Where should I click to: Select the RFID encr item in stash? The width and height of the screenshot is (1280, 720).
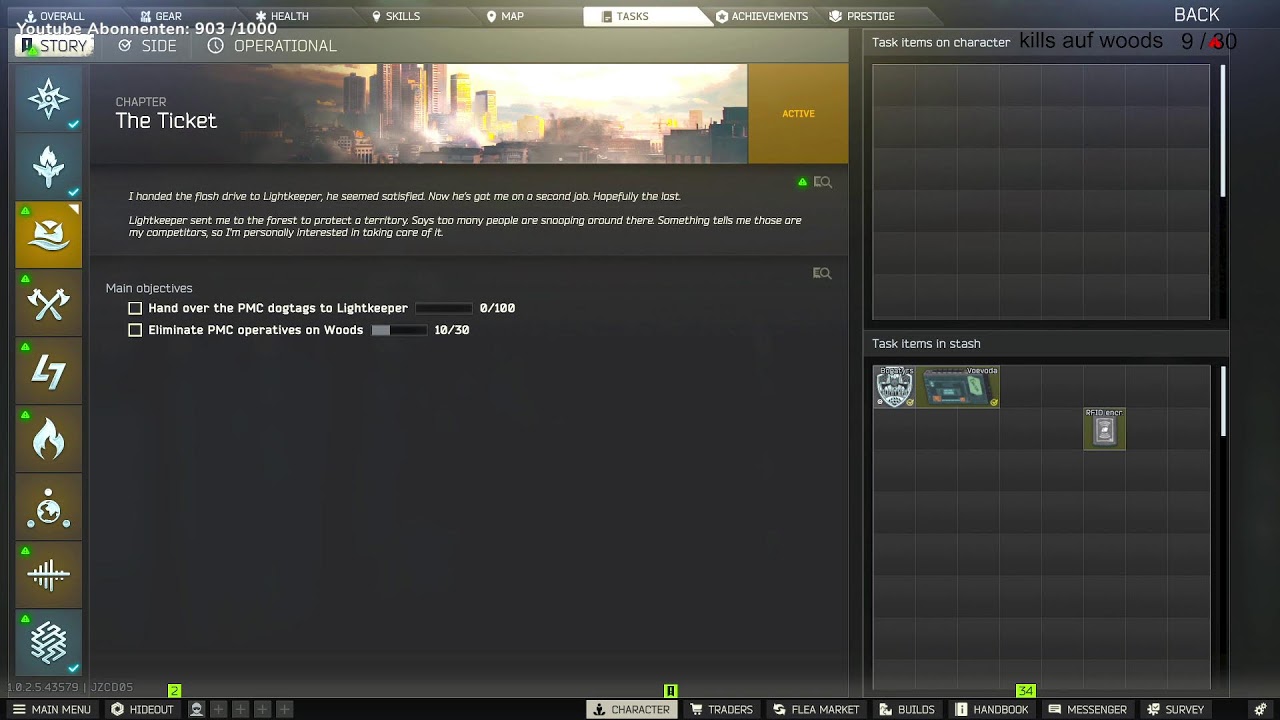coord(1104,429)
